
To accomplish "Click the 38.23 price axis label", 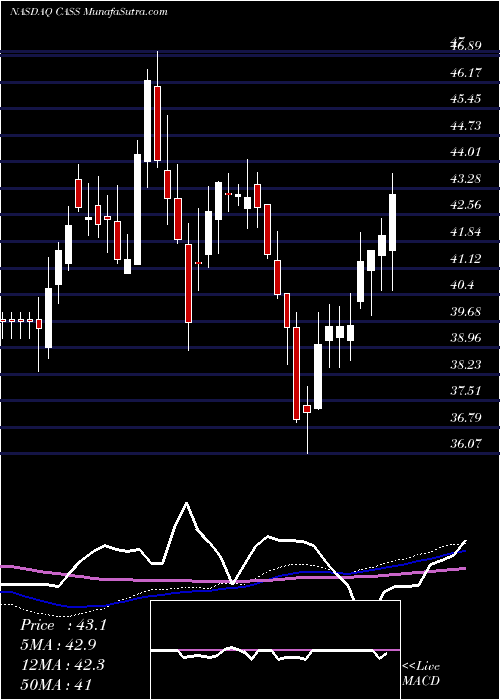I will pyautogui.click(x=467, y=365).
